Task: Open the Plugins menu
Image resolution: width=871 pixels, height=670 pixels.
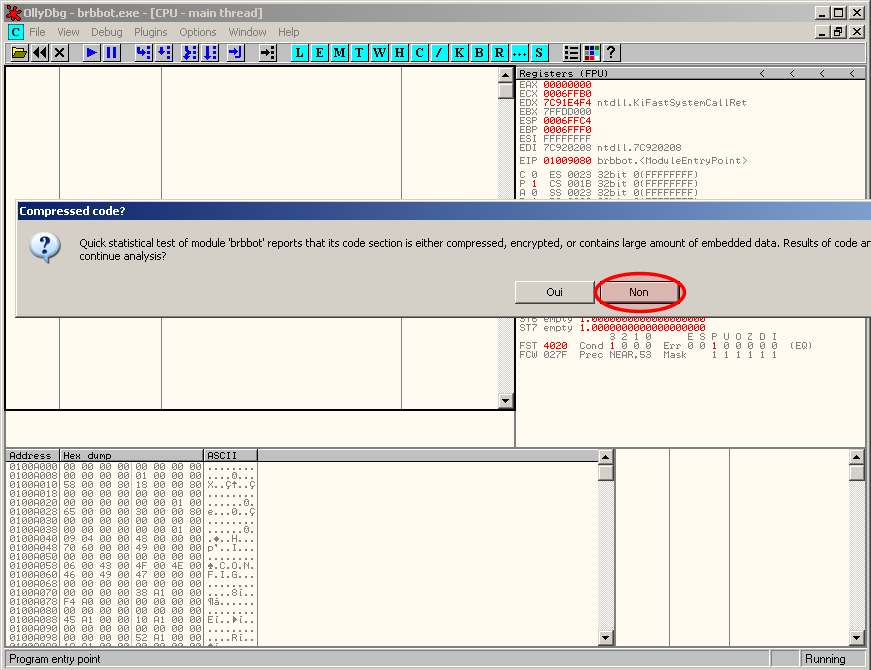Action: [151, 32]
